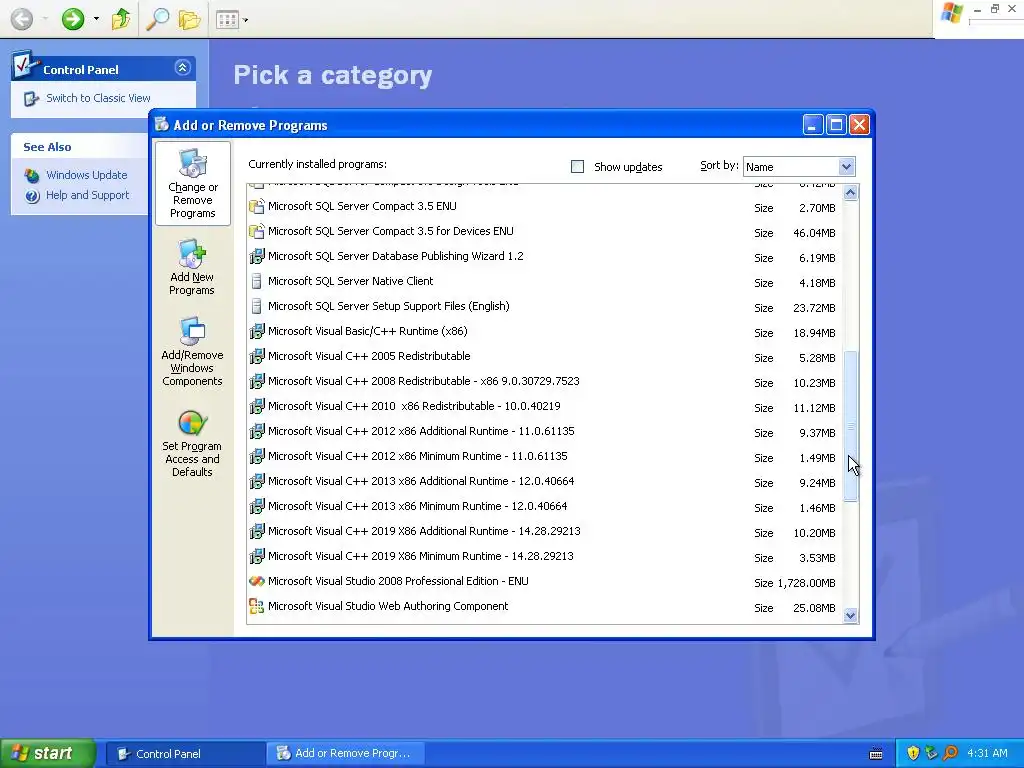Collapse the Control Panel sidebar section

pyautogui.click(x=182, y=67)
